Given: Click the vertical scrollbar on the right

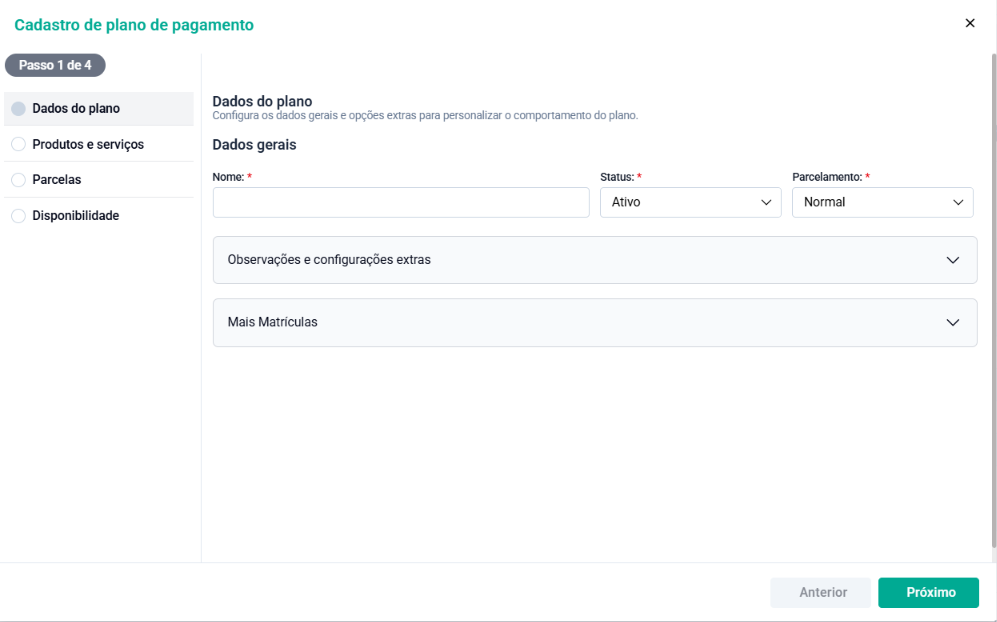Looking at the screenshot, I should (994, 300).
